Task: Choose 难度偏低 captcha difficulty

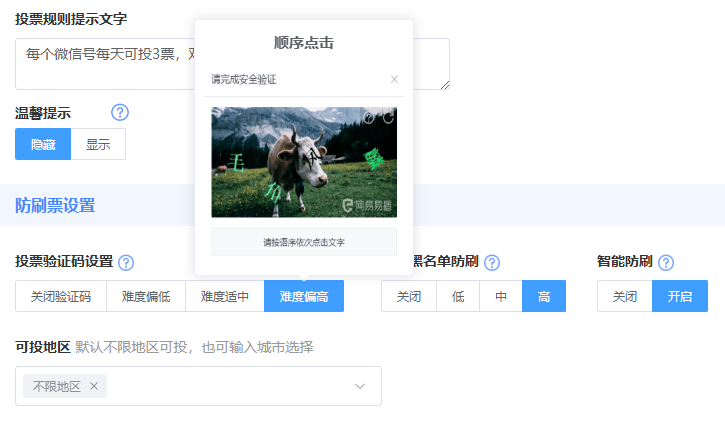Action: pos(146,296)
